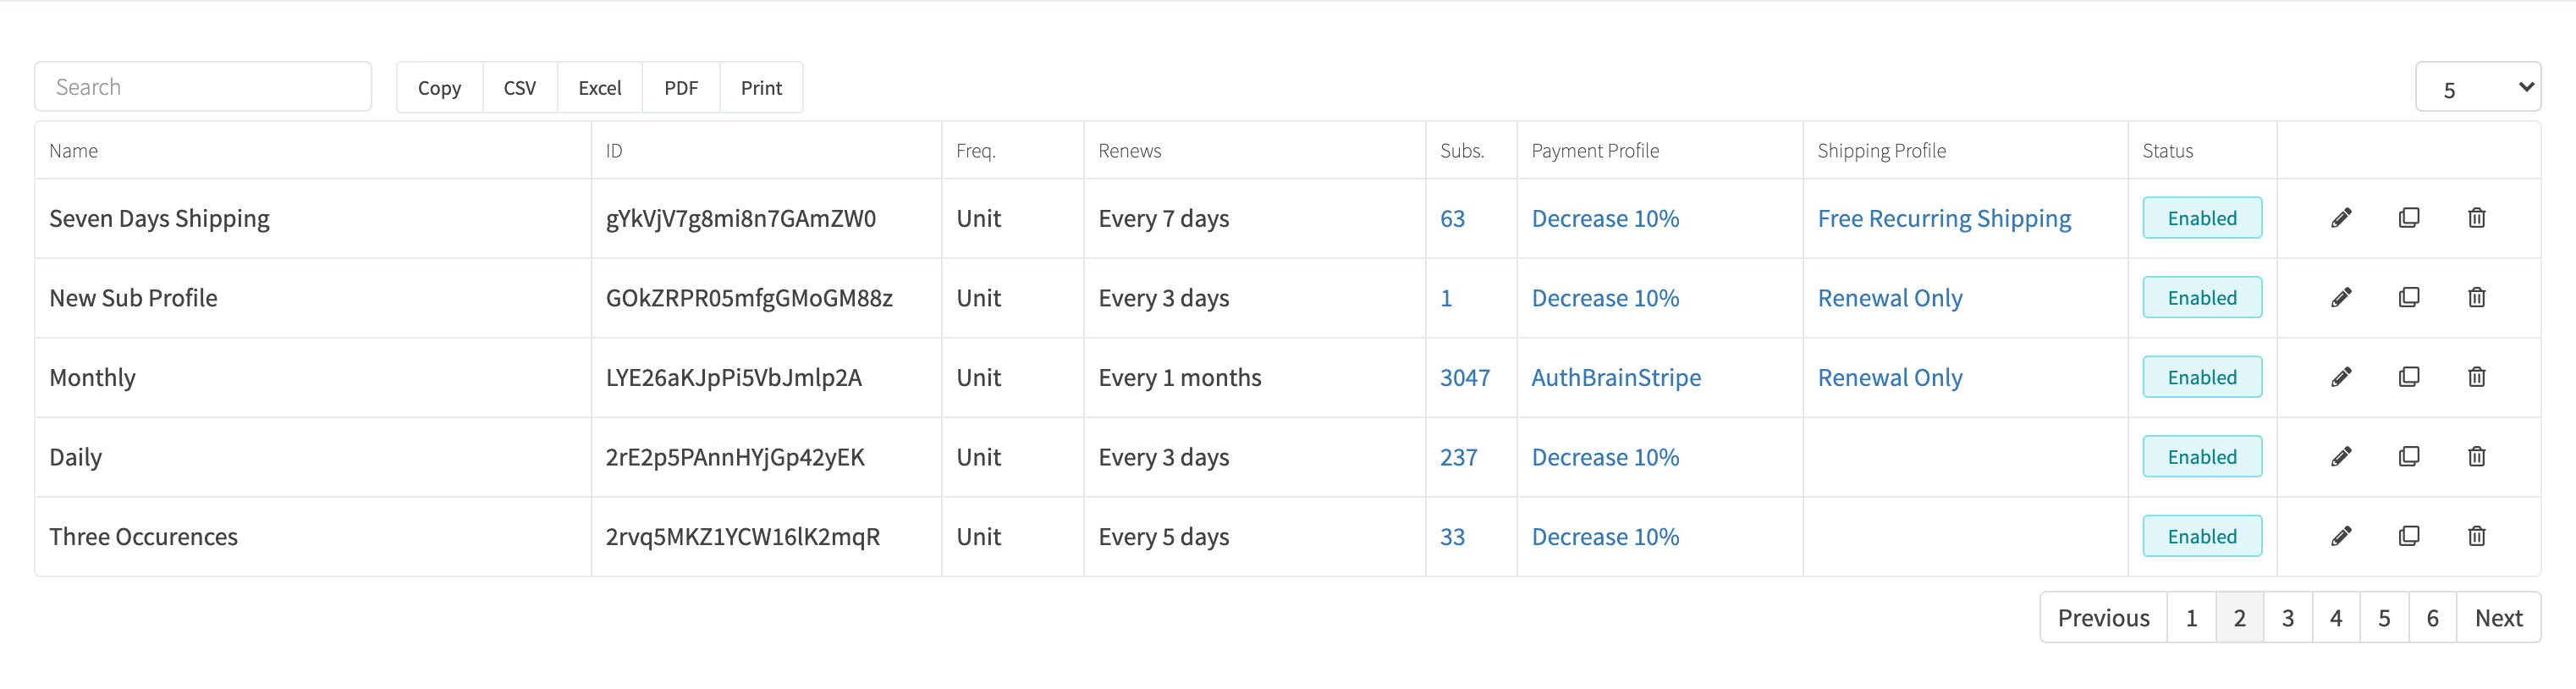Open Decrease 10% for the Daily row

[1605, 457]
